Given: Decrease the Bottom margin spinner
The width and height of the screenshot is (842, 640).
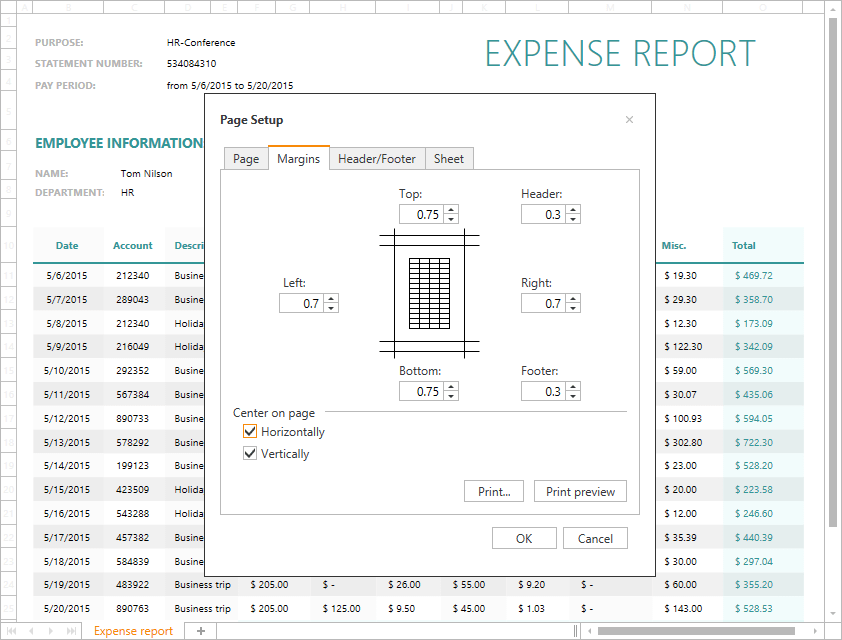Looking at the screenshot, I should [x=451, y=396].
